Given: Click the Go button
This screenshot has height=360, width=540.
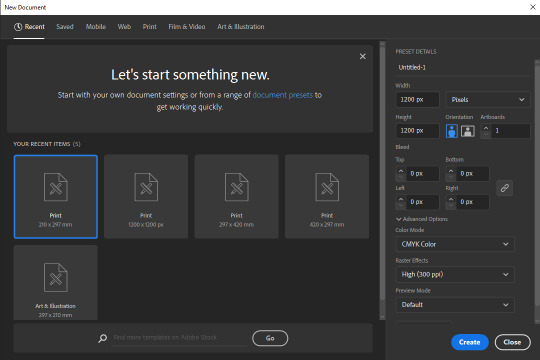Looking at the screenshot, I should (x=270, y=338).
